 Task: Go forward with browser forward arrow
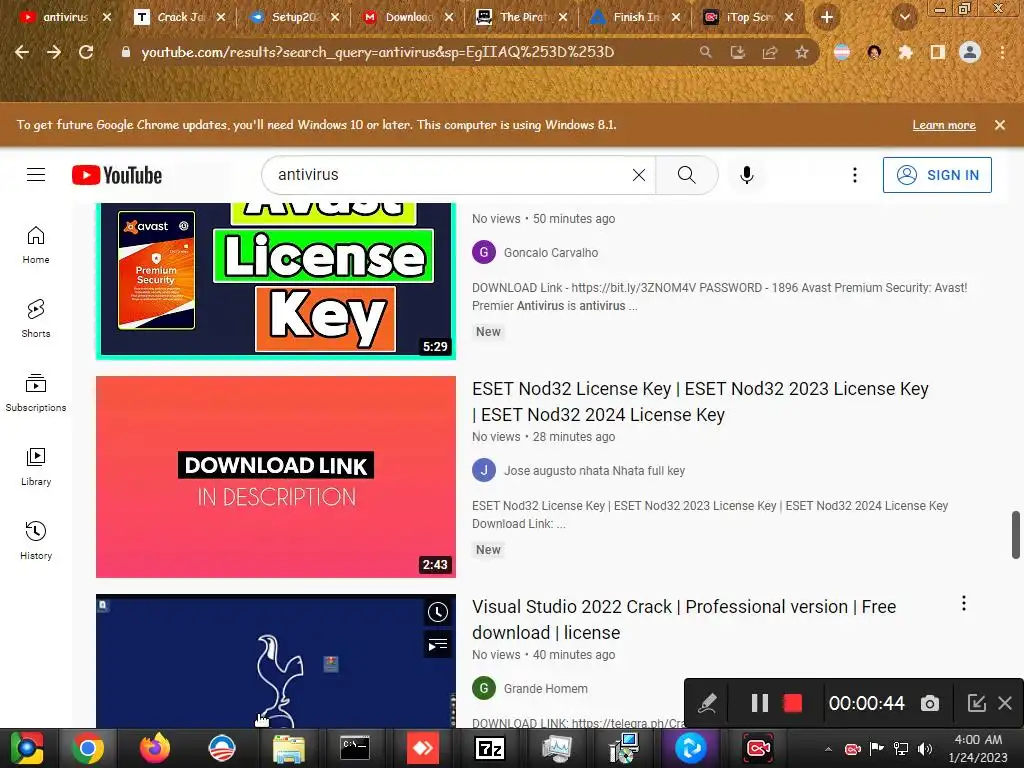click(54, 52)
